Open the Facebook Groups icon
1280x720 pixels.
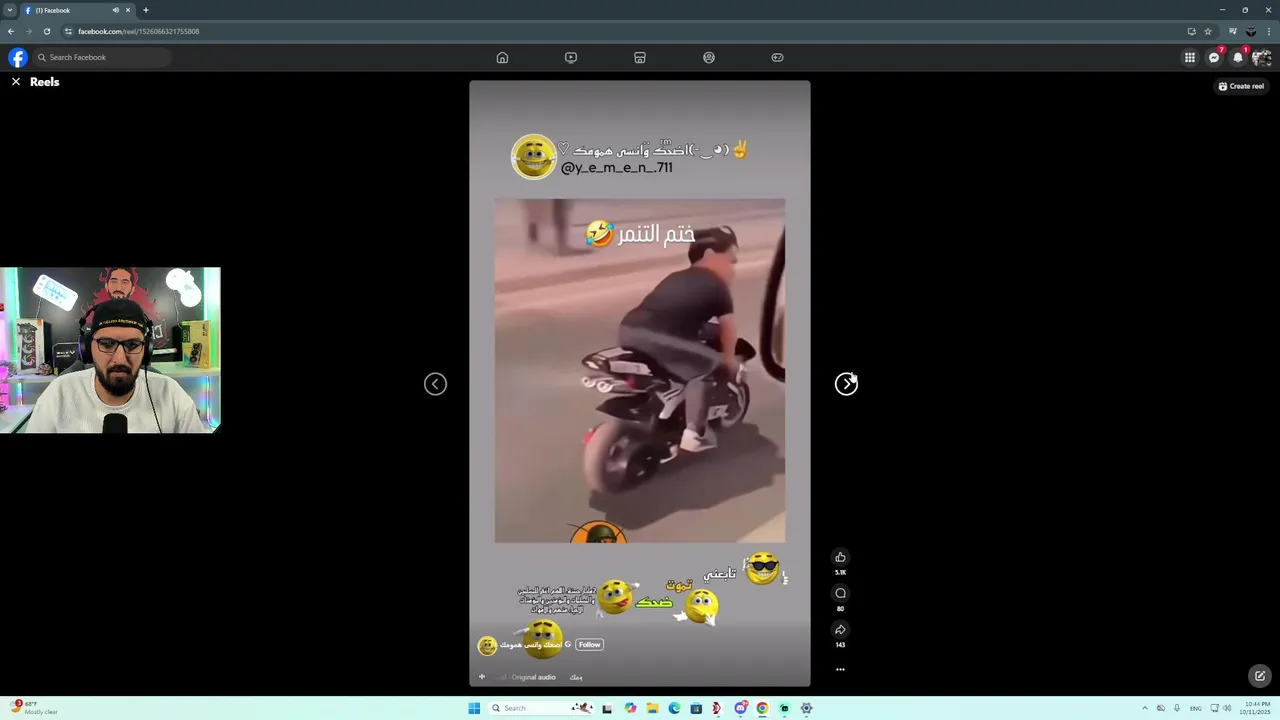click(x=709, y=57)
